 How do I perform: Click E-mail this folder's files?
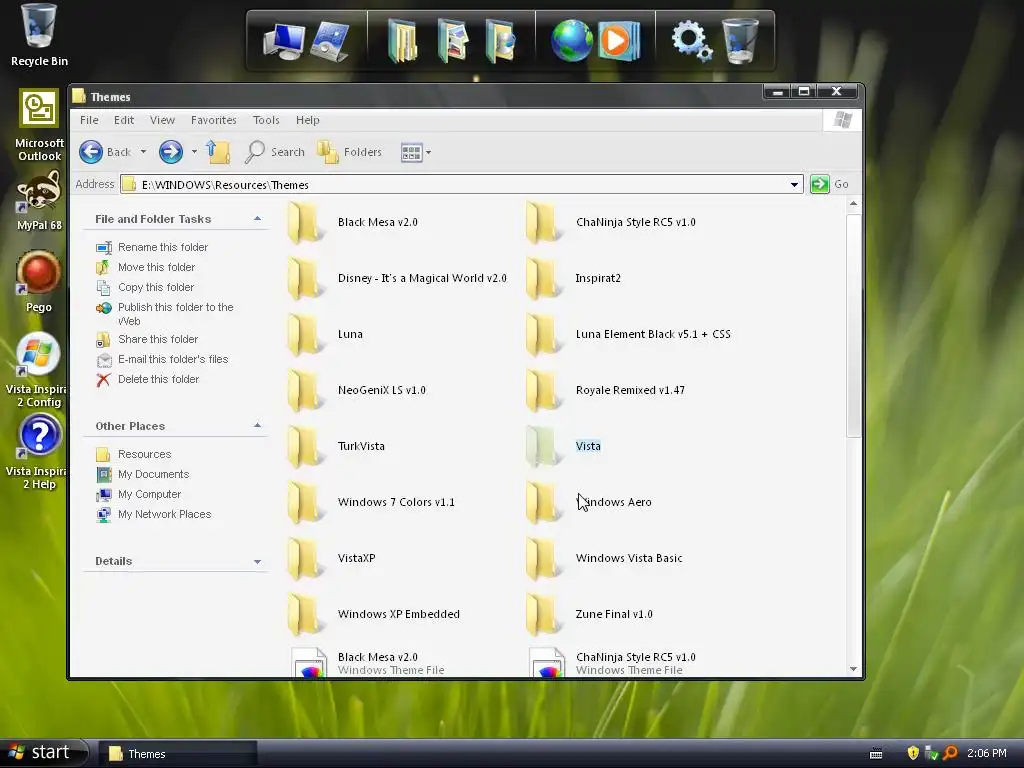tap(162, 359)
